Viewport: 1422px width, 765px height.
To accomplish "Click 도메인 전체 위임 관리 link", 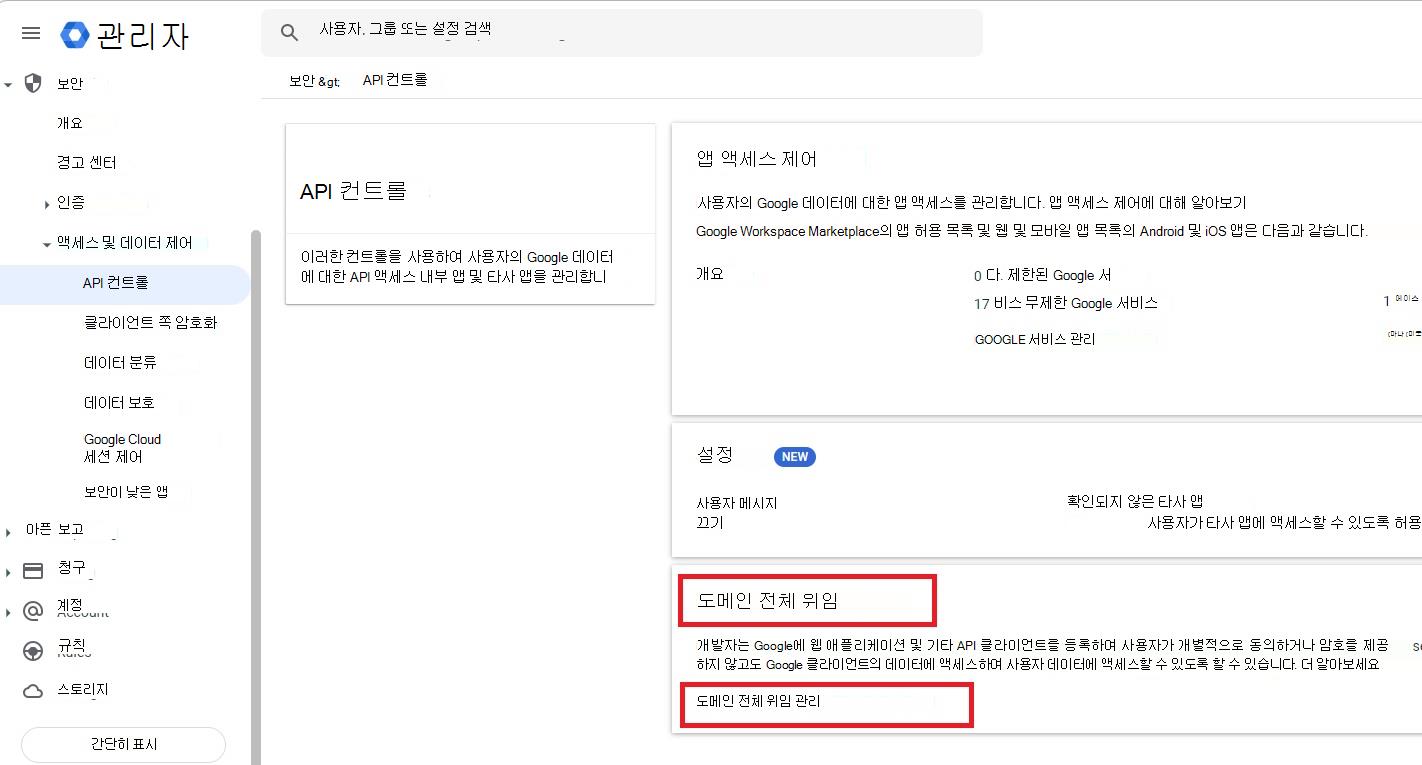I will click(758, 701).
